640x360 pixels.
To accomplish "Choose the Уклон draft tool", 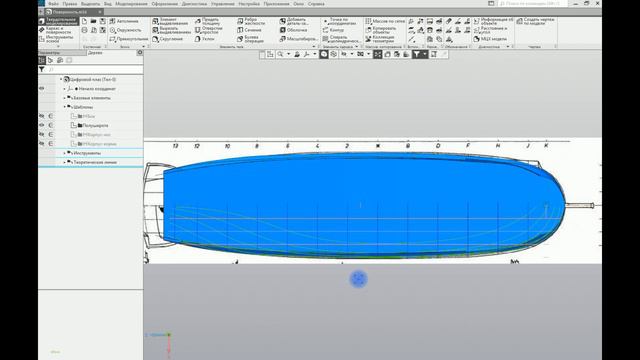I will (x=204, y=39).
